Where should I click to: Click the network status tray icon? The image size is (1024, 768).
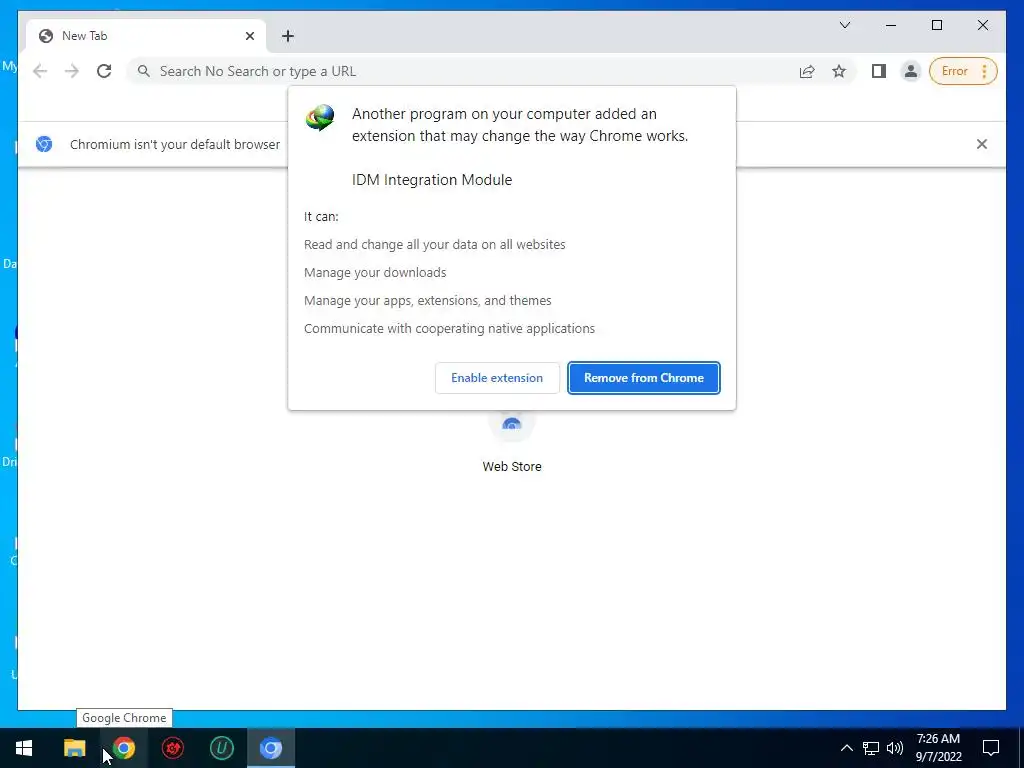click(871, 748)
